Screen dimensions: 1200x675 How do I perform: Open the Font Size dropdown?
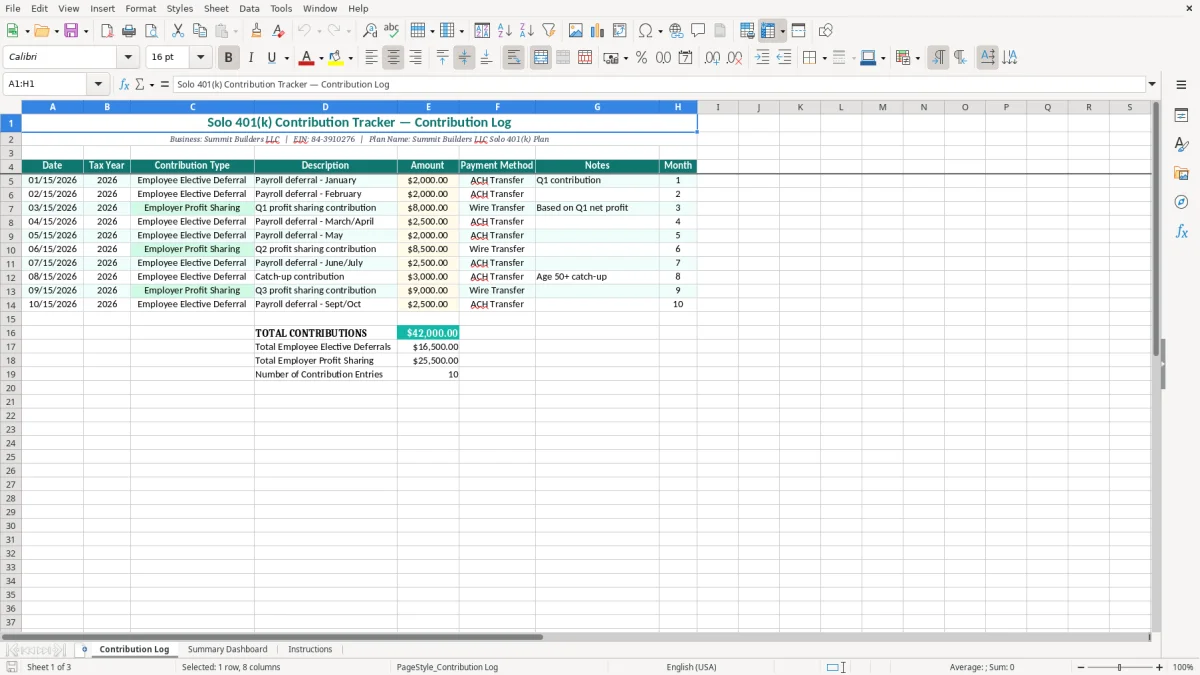click(x=200, y=58)
